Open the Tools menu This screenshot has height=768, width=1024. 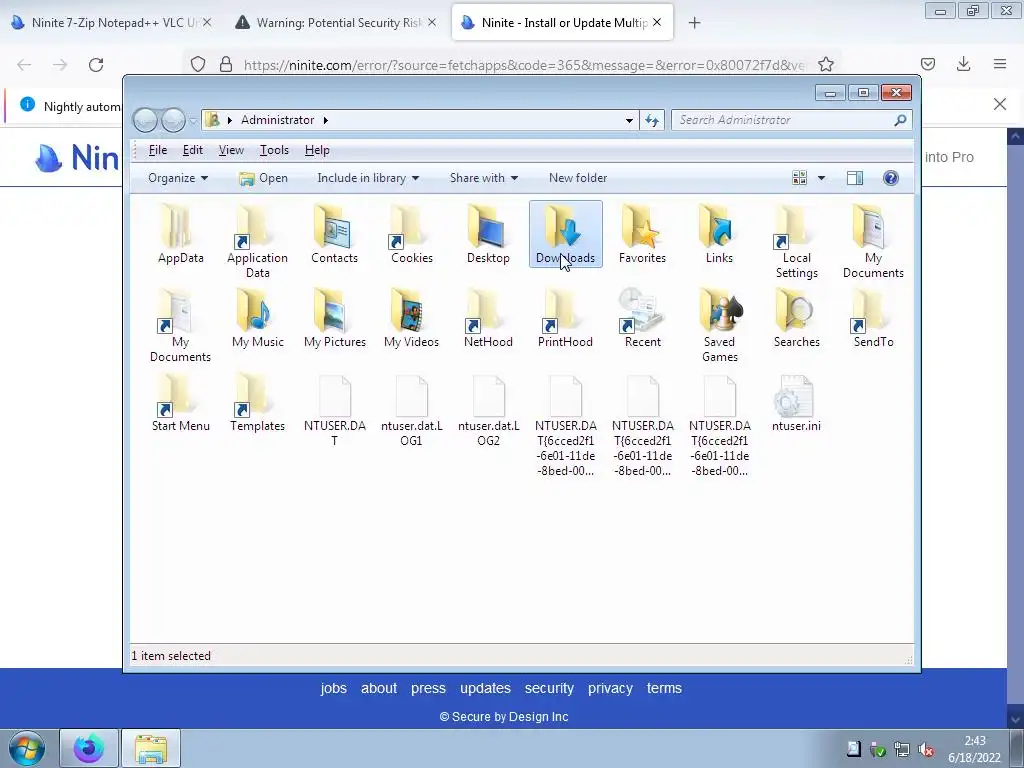pyautogui.click(x=274, y=150)
